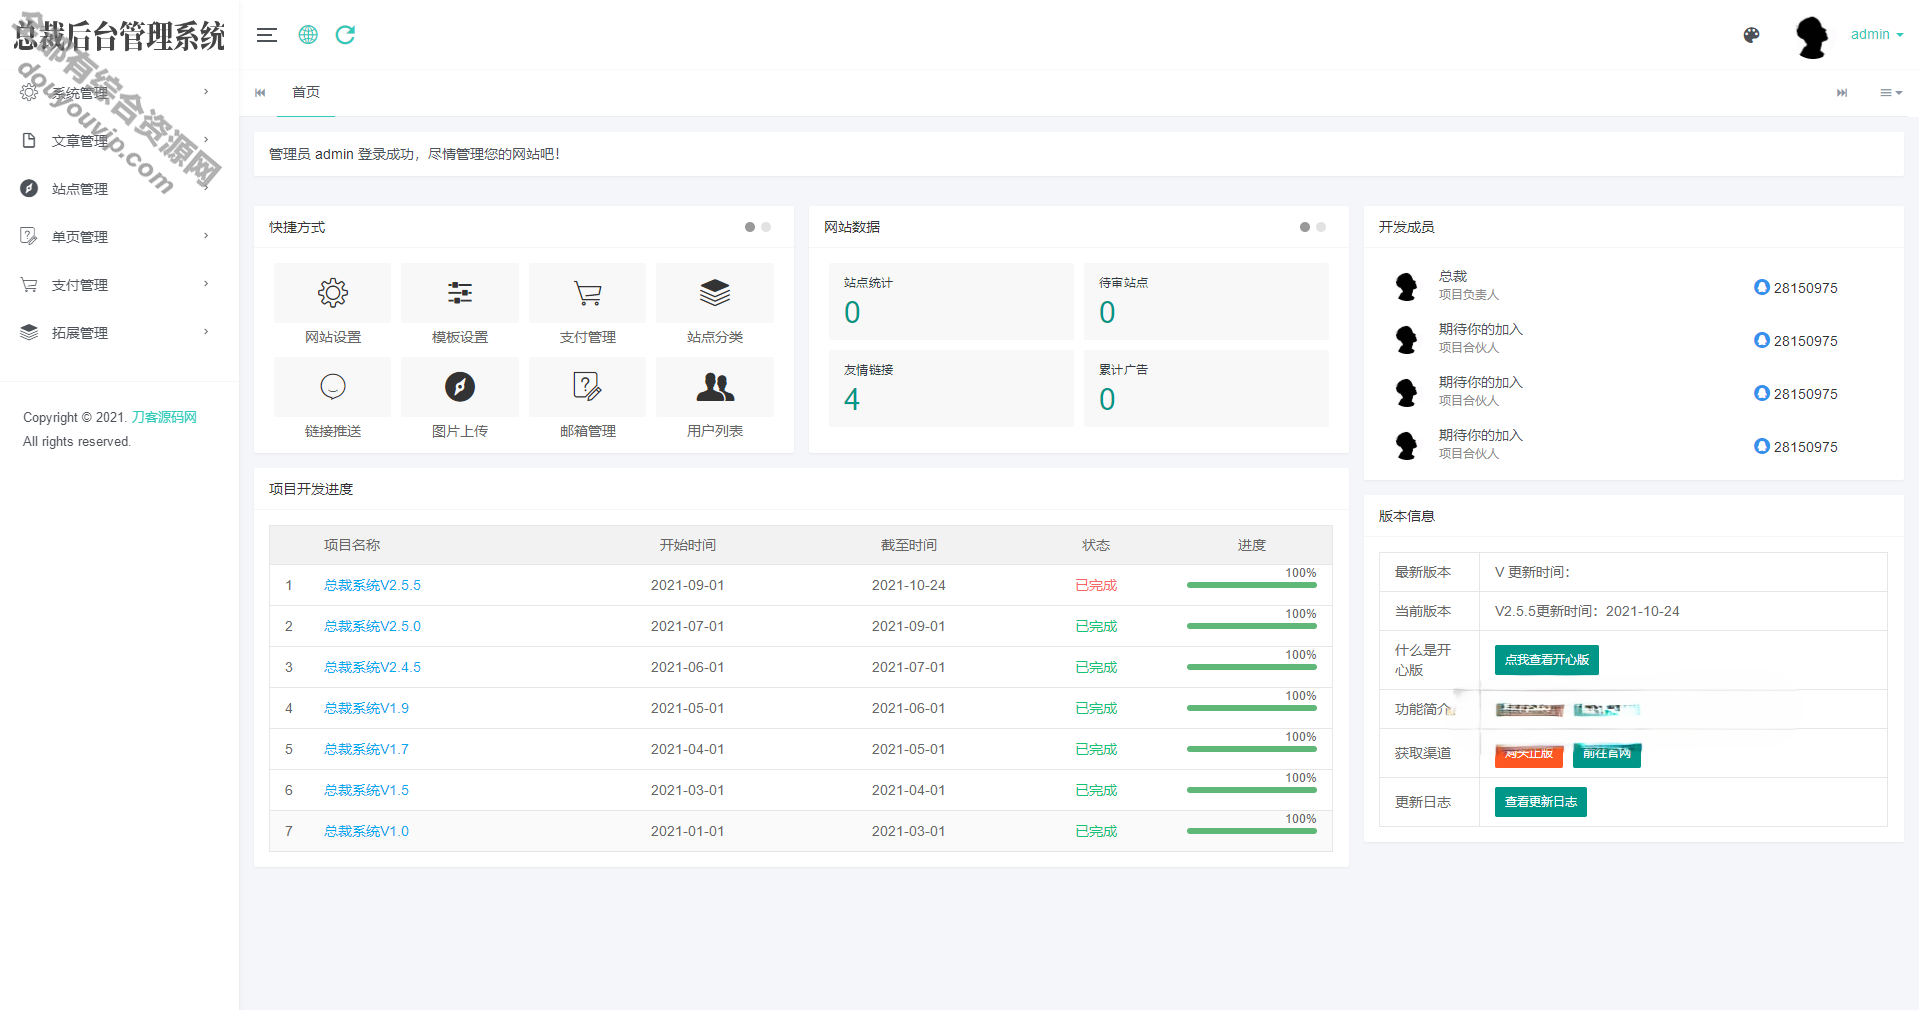Click 总裁 项目负责人 member avatar
1919x1010 pixels.
click(1406, 286)
